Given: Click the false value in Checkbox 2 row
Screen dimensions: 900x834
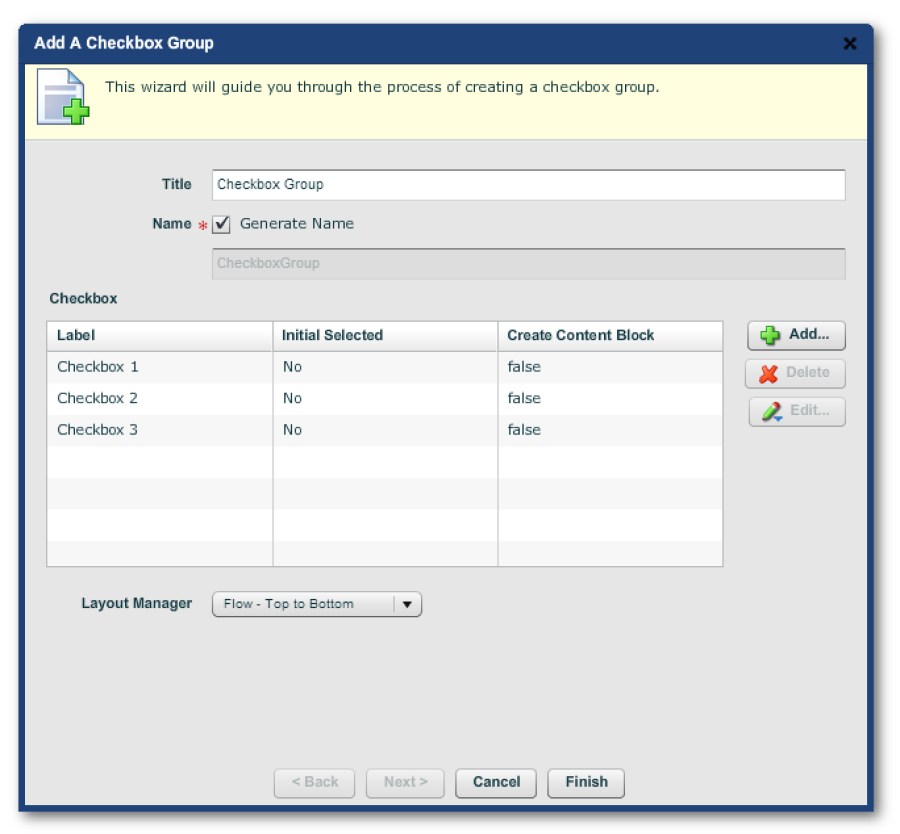Looking at the screenshot, I should [524, 398].
